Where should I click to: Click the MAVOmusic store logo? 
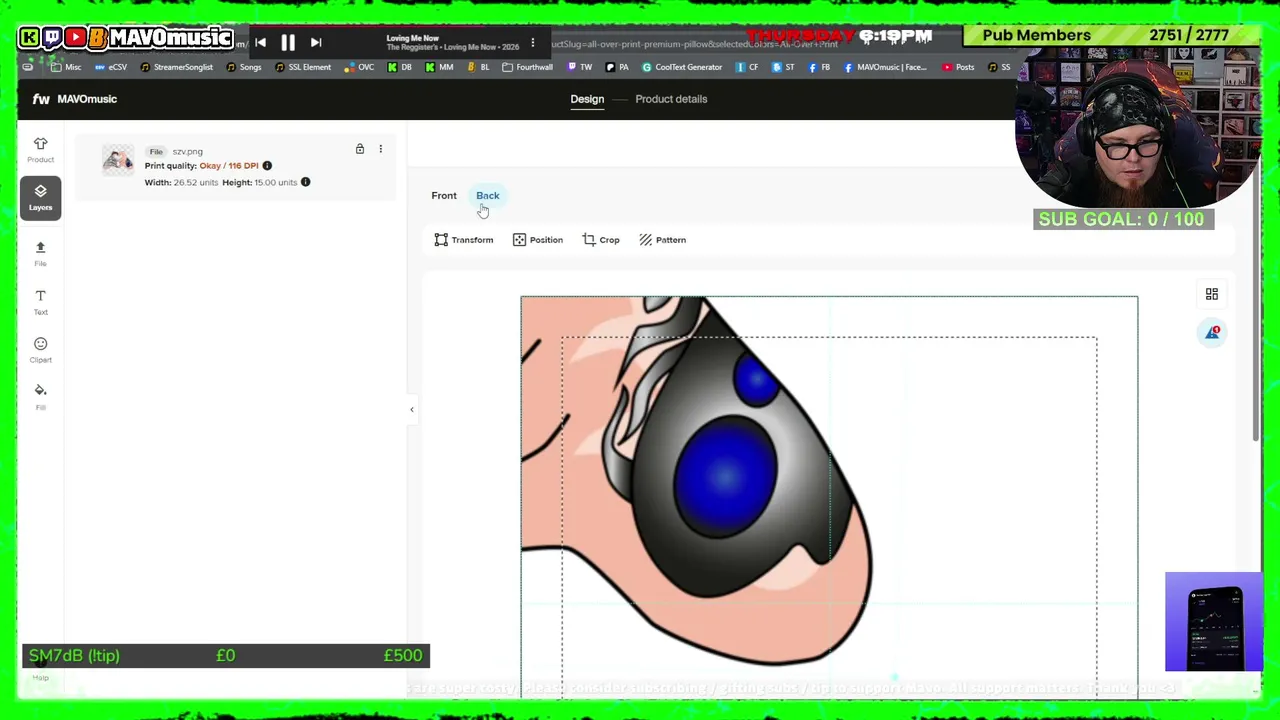(x=75, y=99)
